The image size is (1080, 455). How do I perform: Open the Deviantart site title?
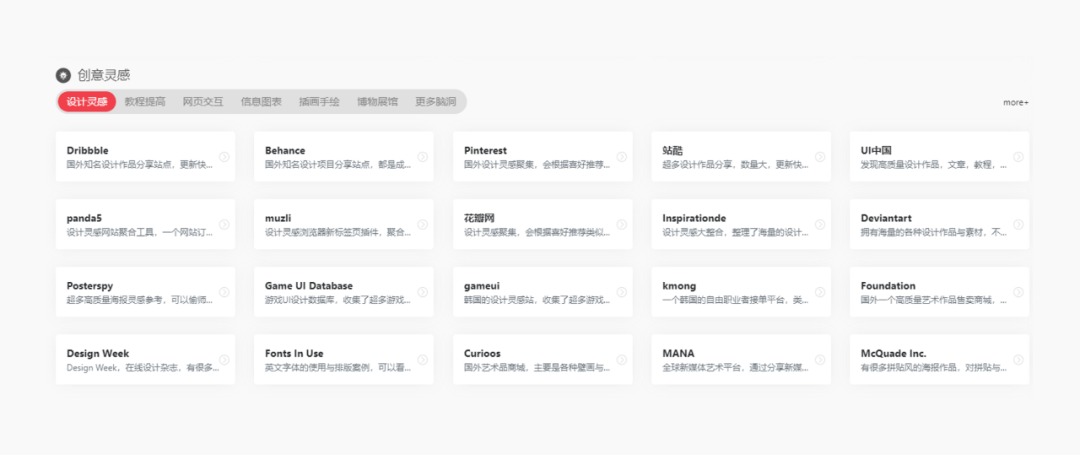(885, 218)
